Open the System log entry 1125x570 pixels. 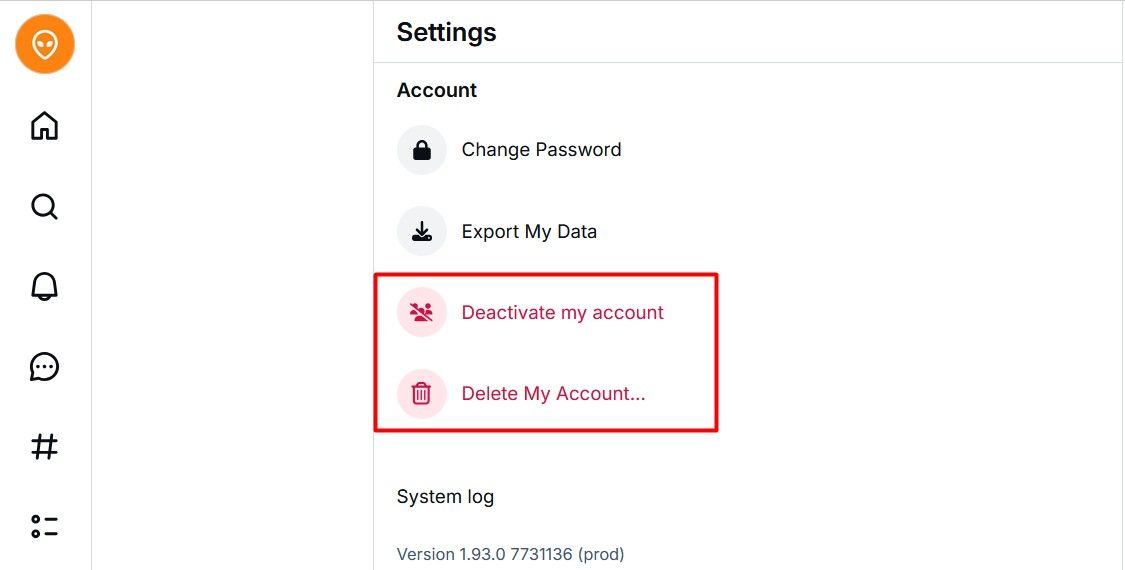(445, 497)
